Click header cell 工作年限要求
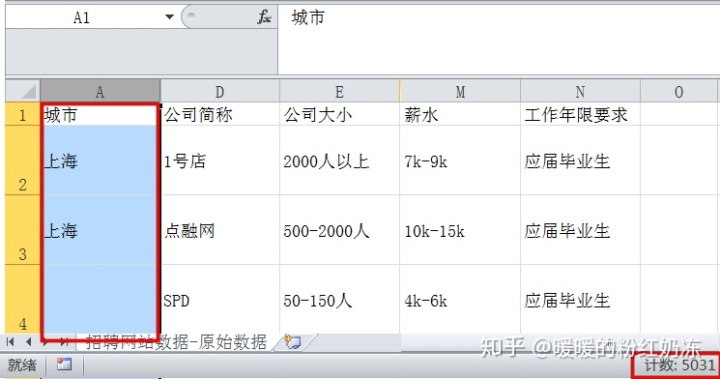Image resolution: width=720 pixels, height=379 pixels. point(580,114)
